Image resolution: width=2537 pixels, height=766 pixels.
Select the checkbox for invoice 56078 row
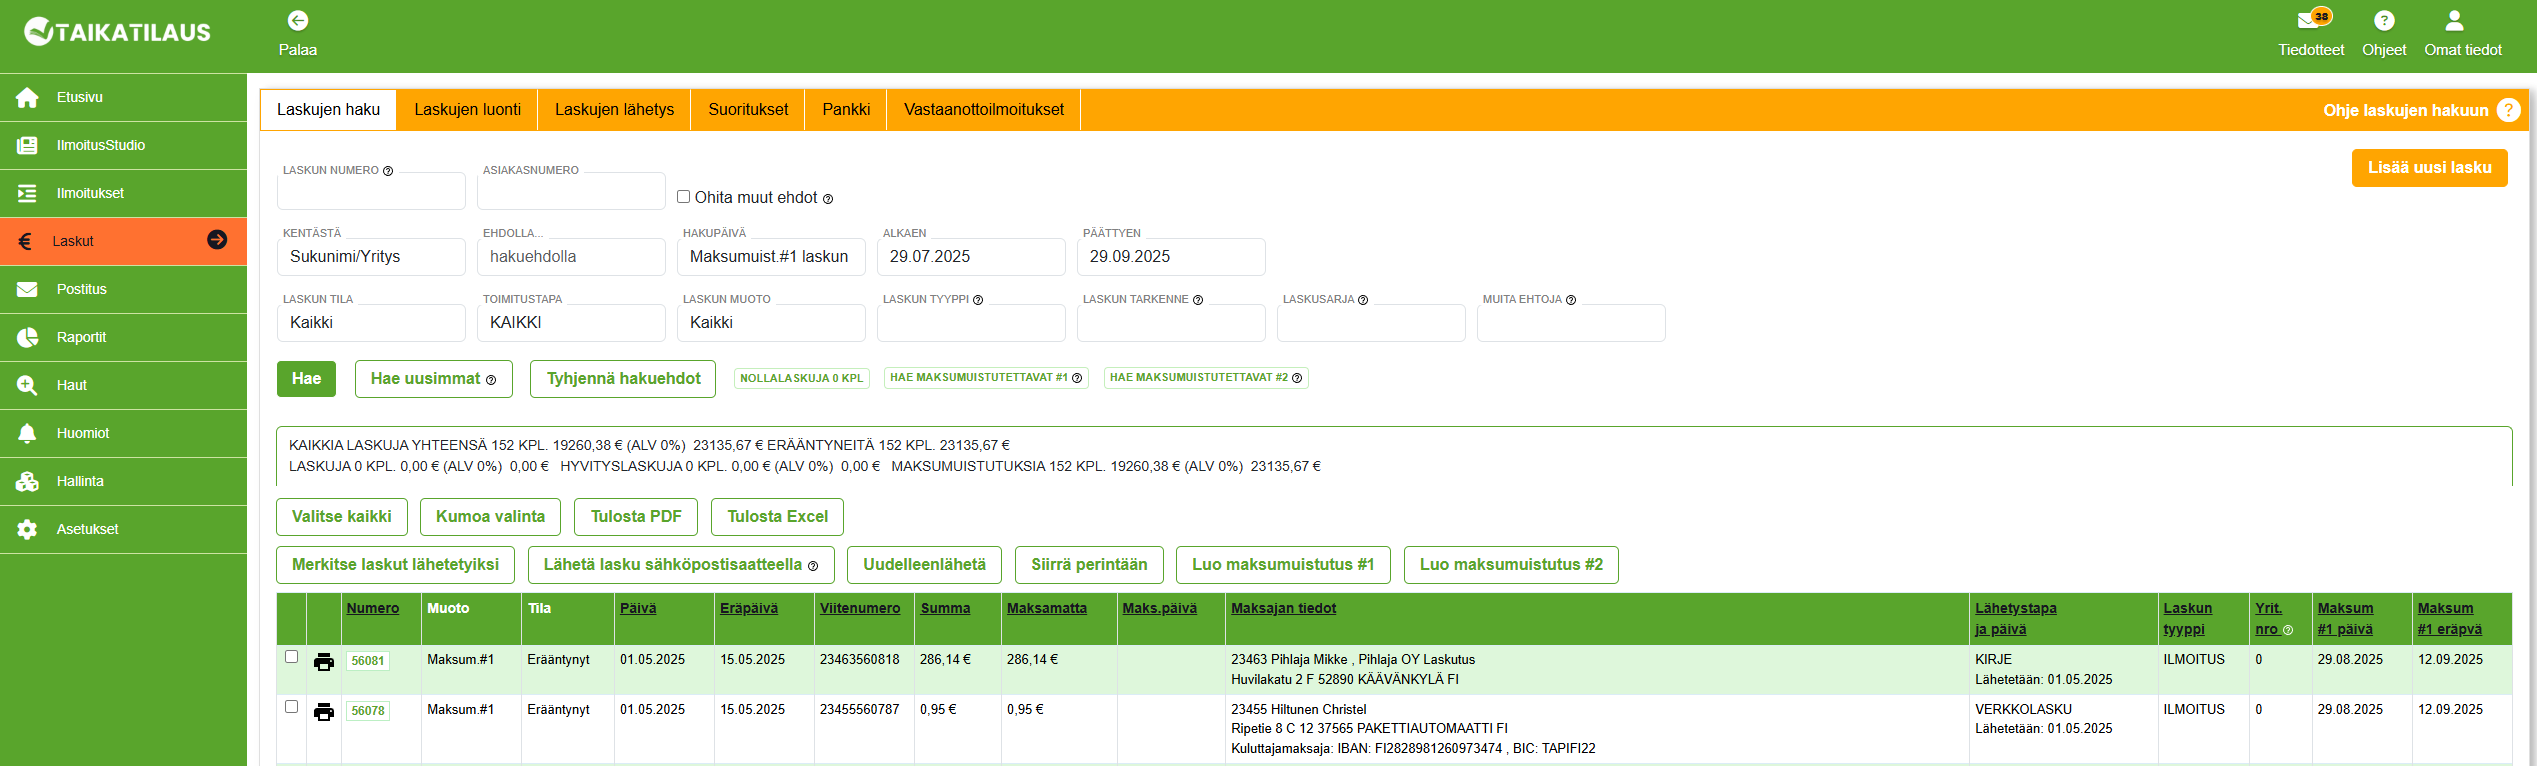[x=292, y=707]
